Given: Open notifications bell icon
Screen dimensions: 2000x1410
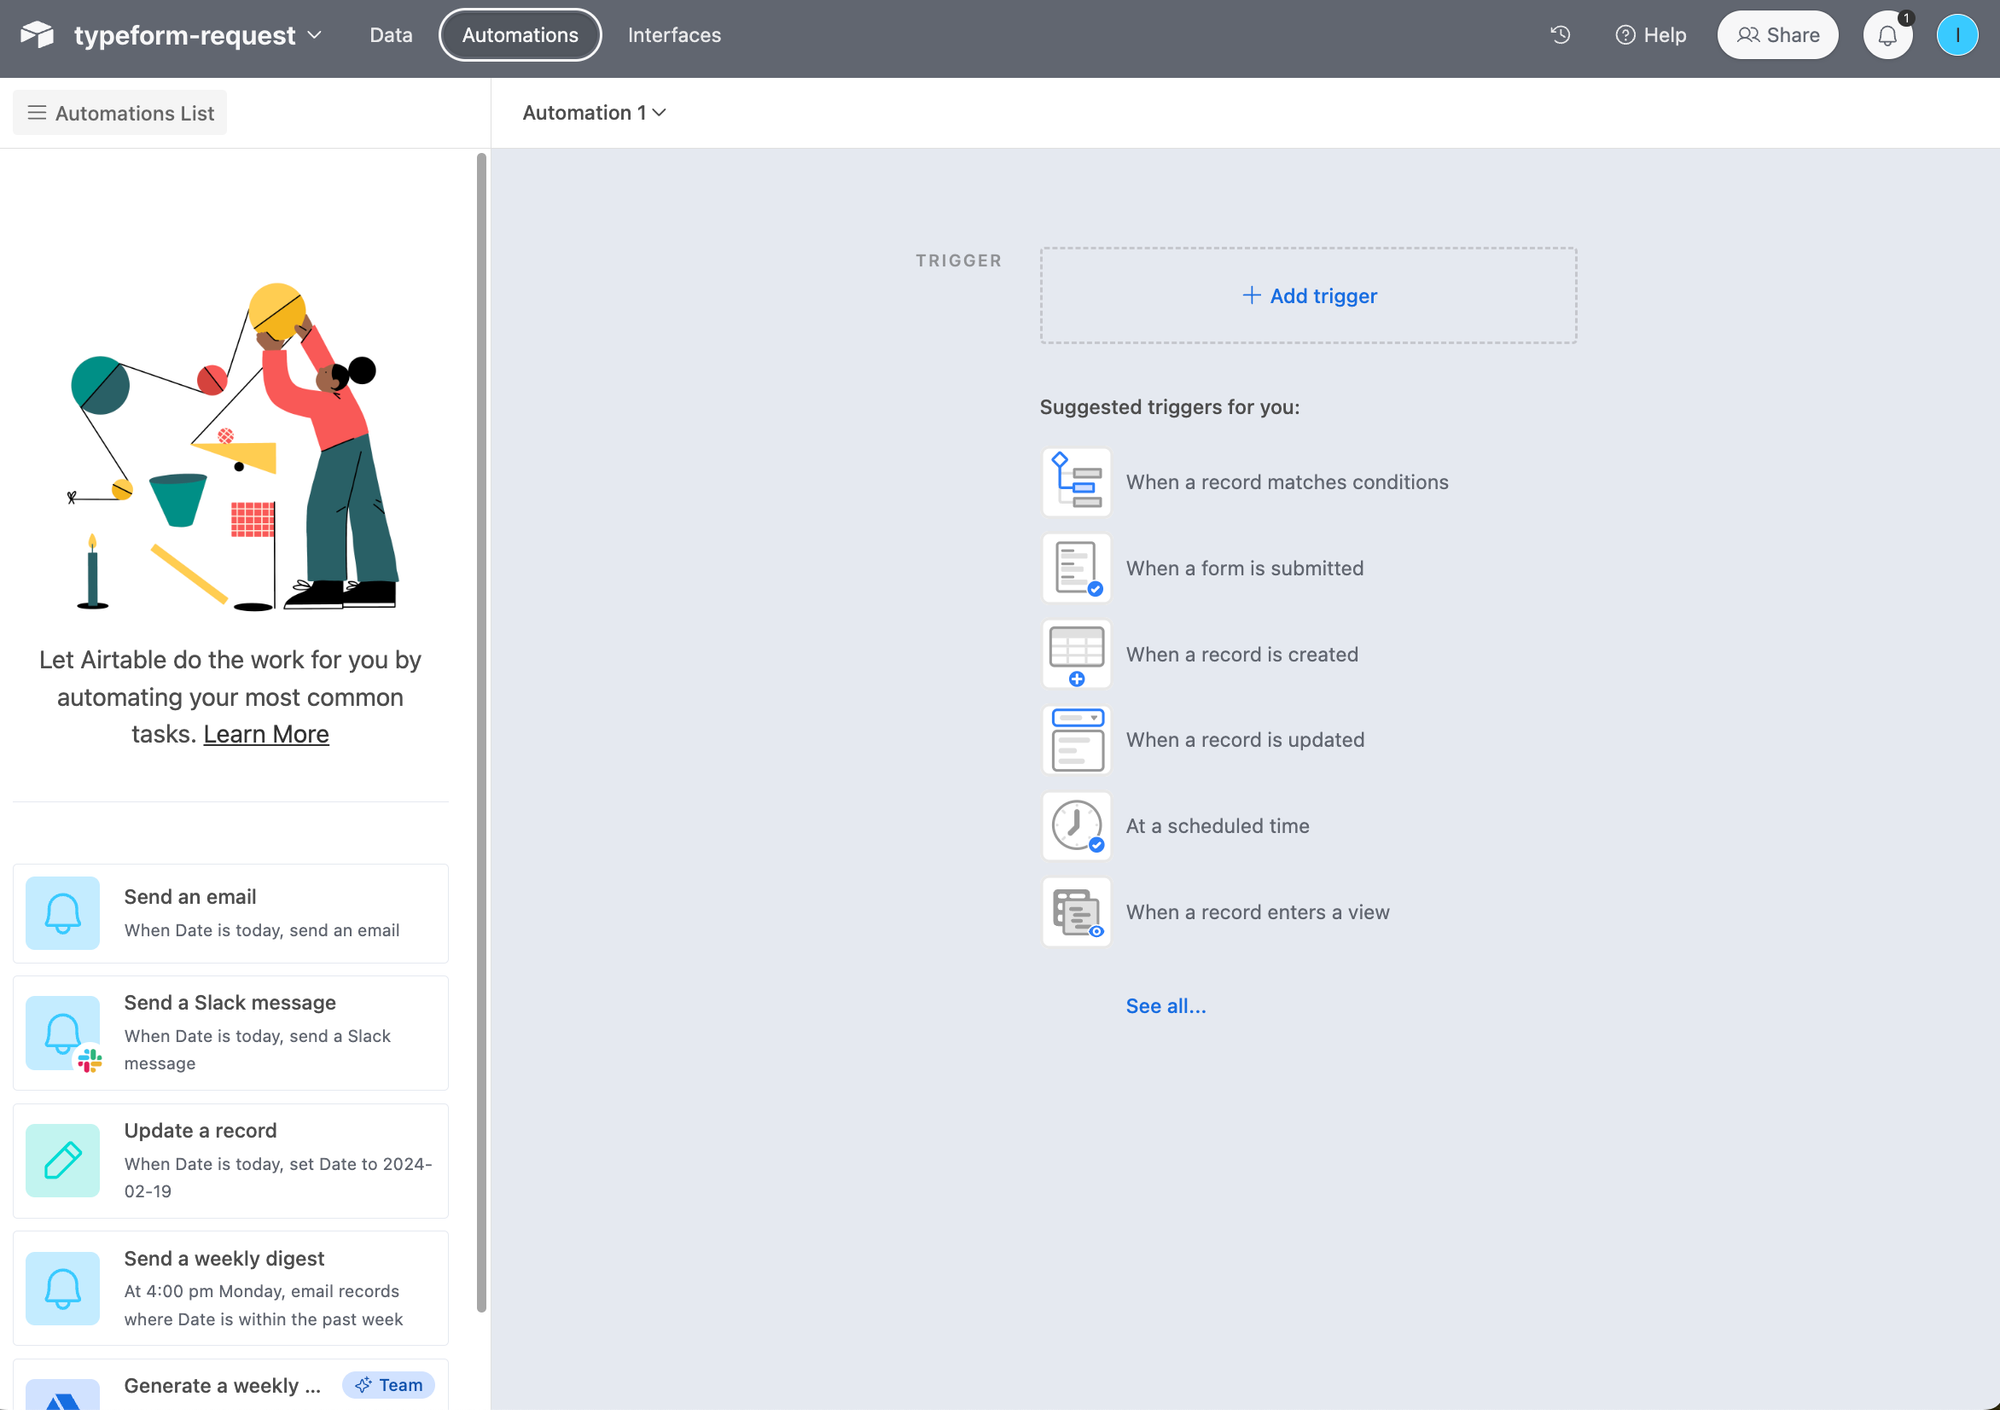Looking at the screenshot, I should click(x=1887, y=35).
